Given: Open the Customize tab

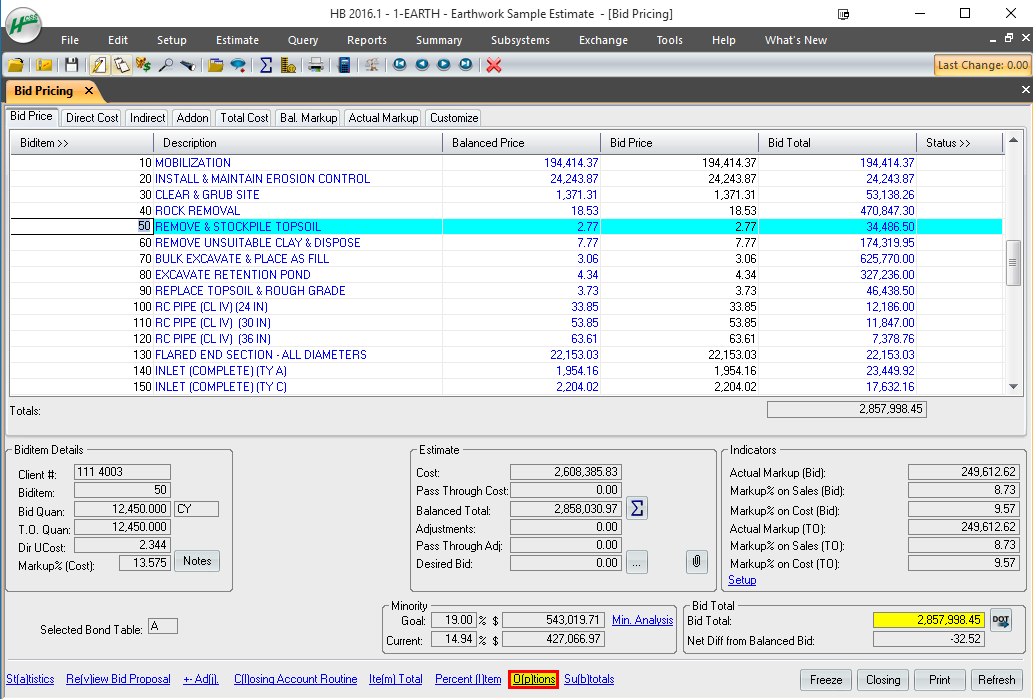Looking at the screenshot, I should click(x=454, y=118).
